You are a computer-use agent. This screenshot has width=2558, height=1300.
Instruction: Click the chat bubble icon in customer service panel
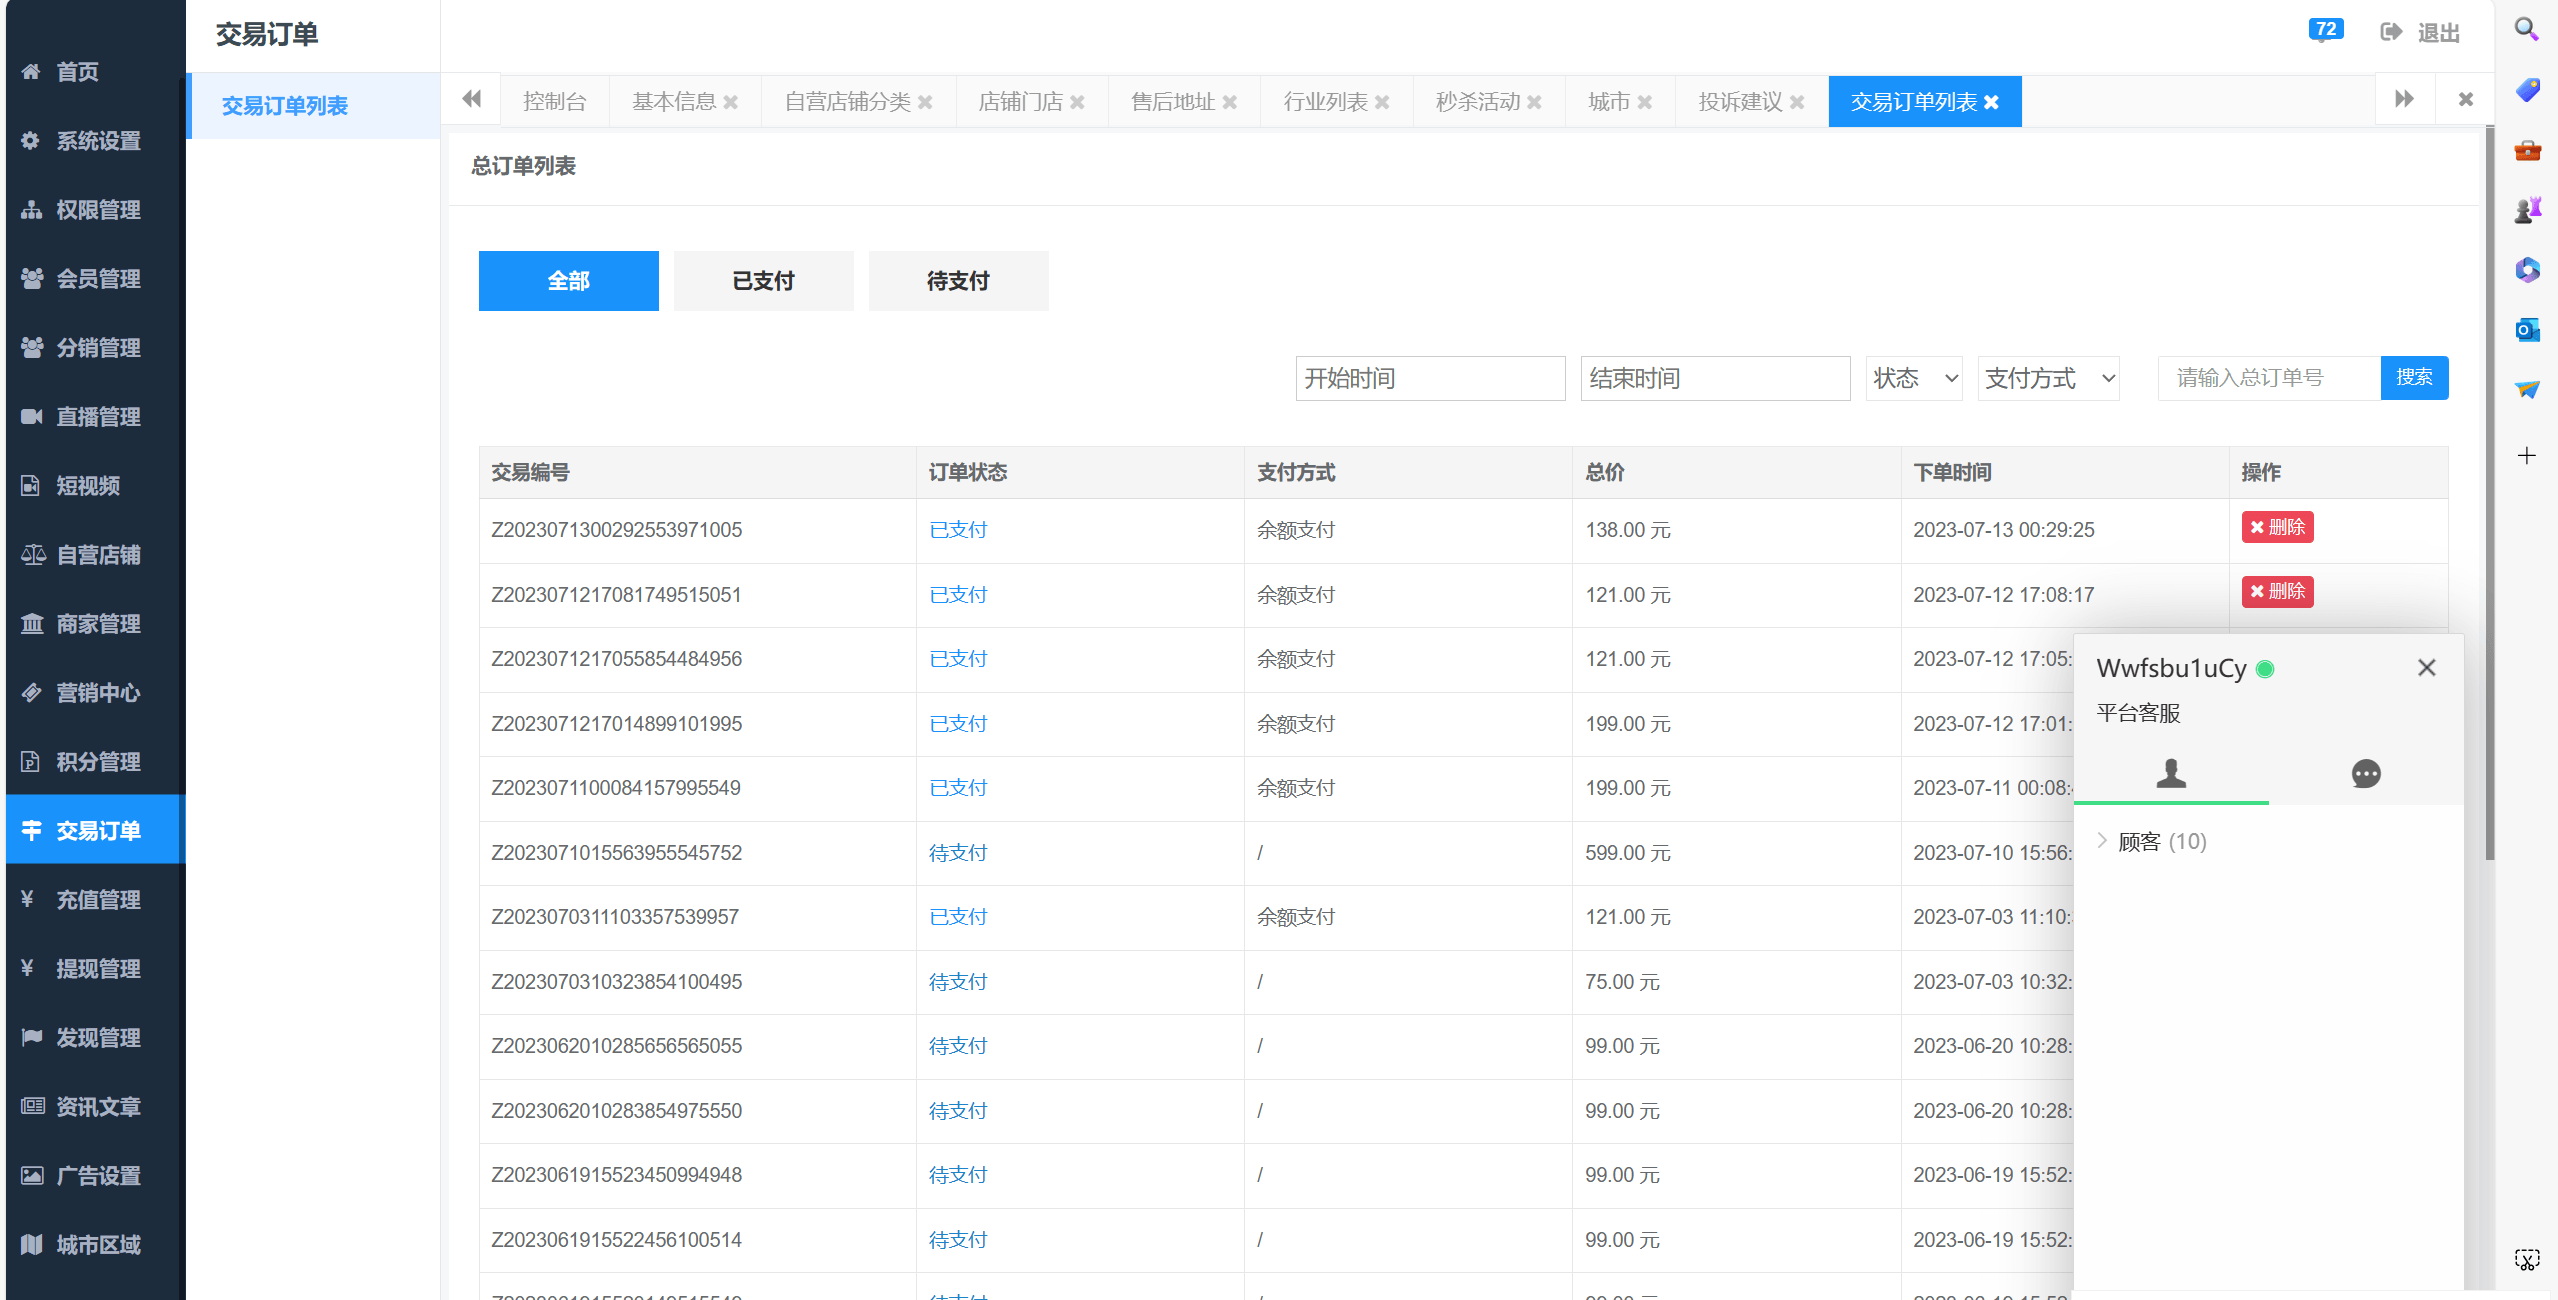pos(2365,773)
